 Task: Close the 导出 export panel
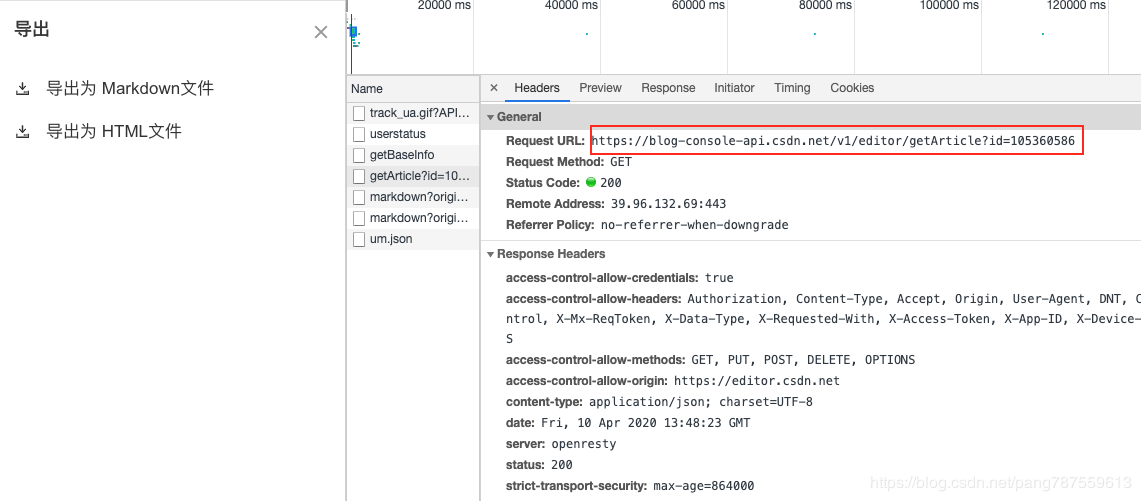click(321, 32)
